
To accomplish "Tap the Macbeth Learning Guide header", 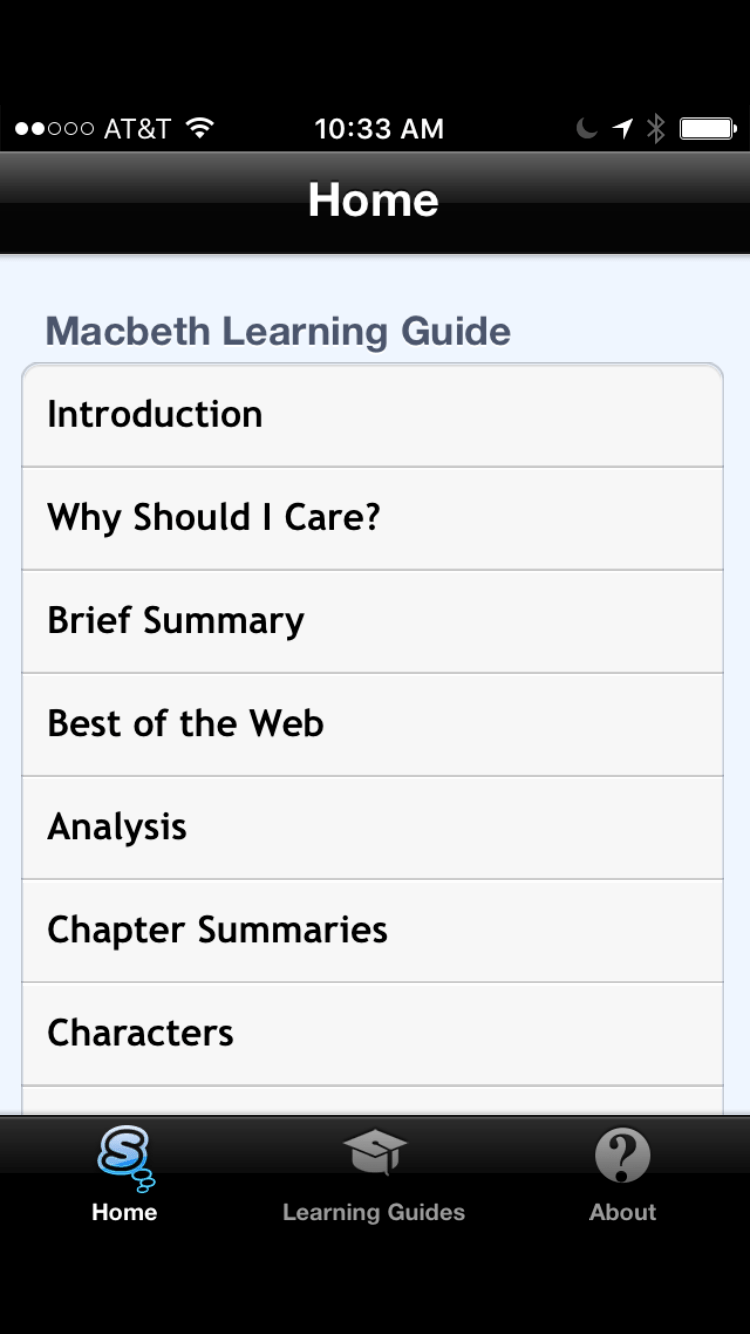I will pos(278,331).
